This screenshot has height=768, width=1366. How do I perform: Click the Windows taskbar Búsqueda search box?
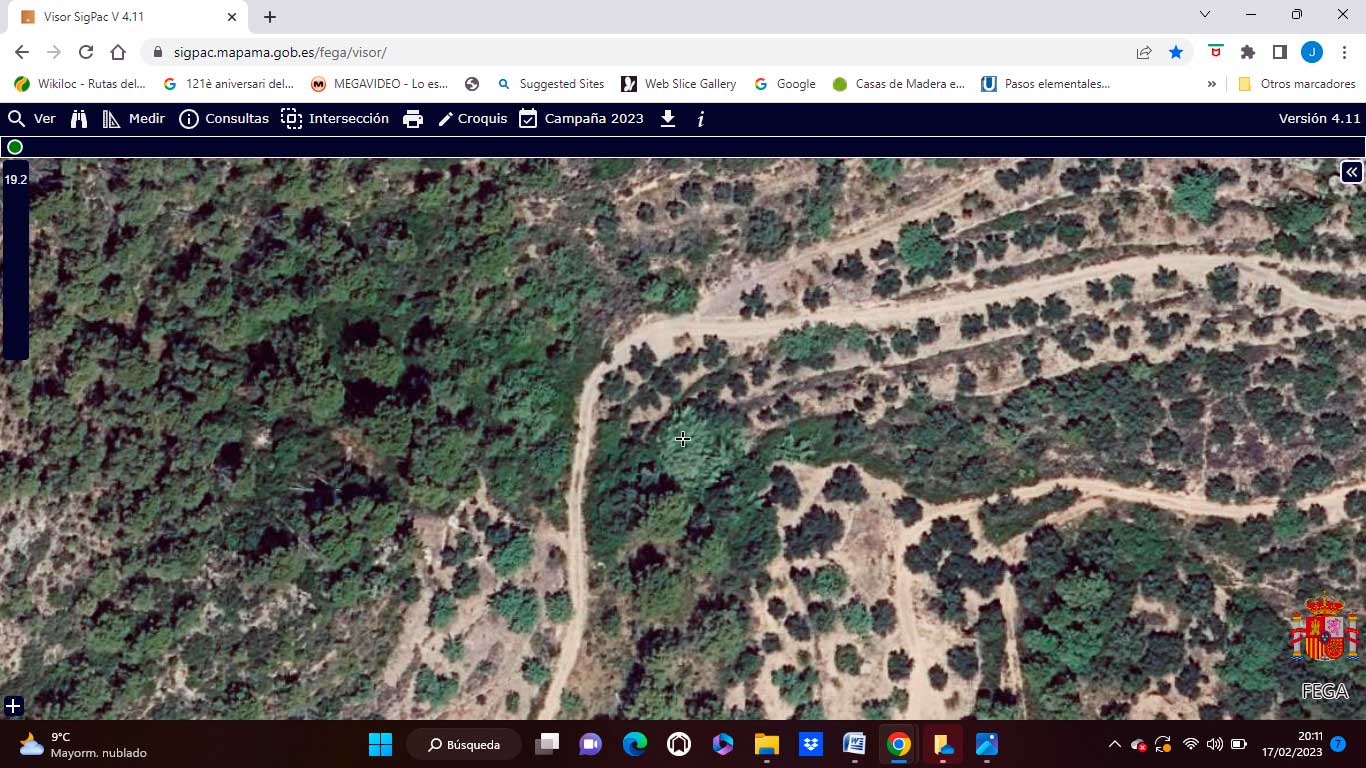click(464, 744)
